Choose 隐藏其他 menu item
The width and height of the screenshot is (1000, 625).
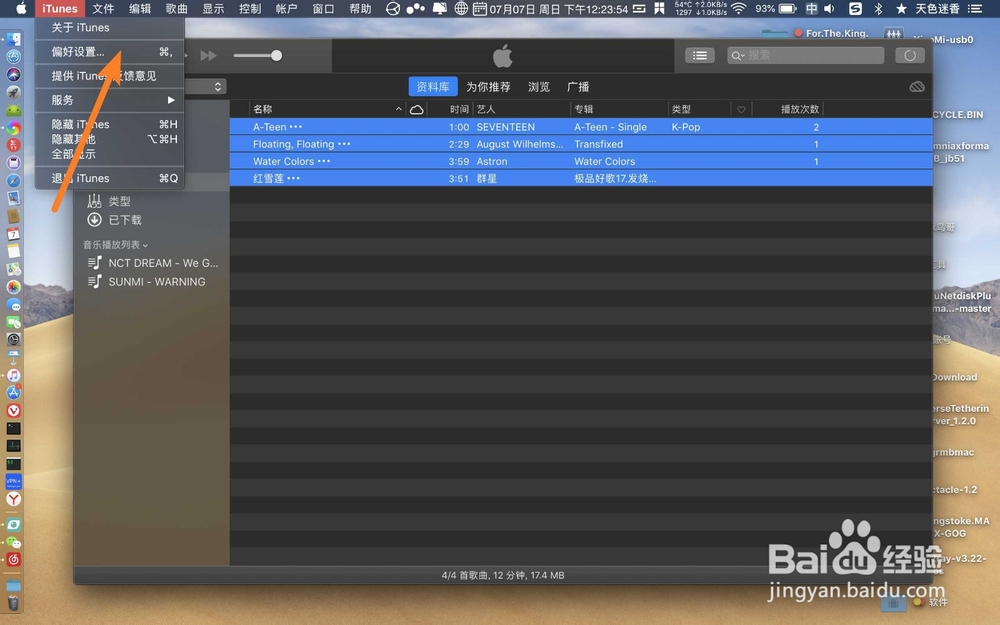click(x=110, y=139)
